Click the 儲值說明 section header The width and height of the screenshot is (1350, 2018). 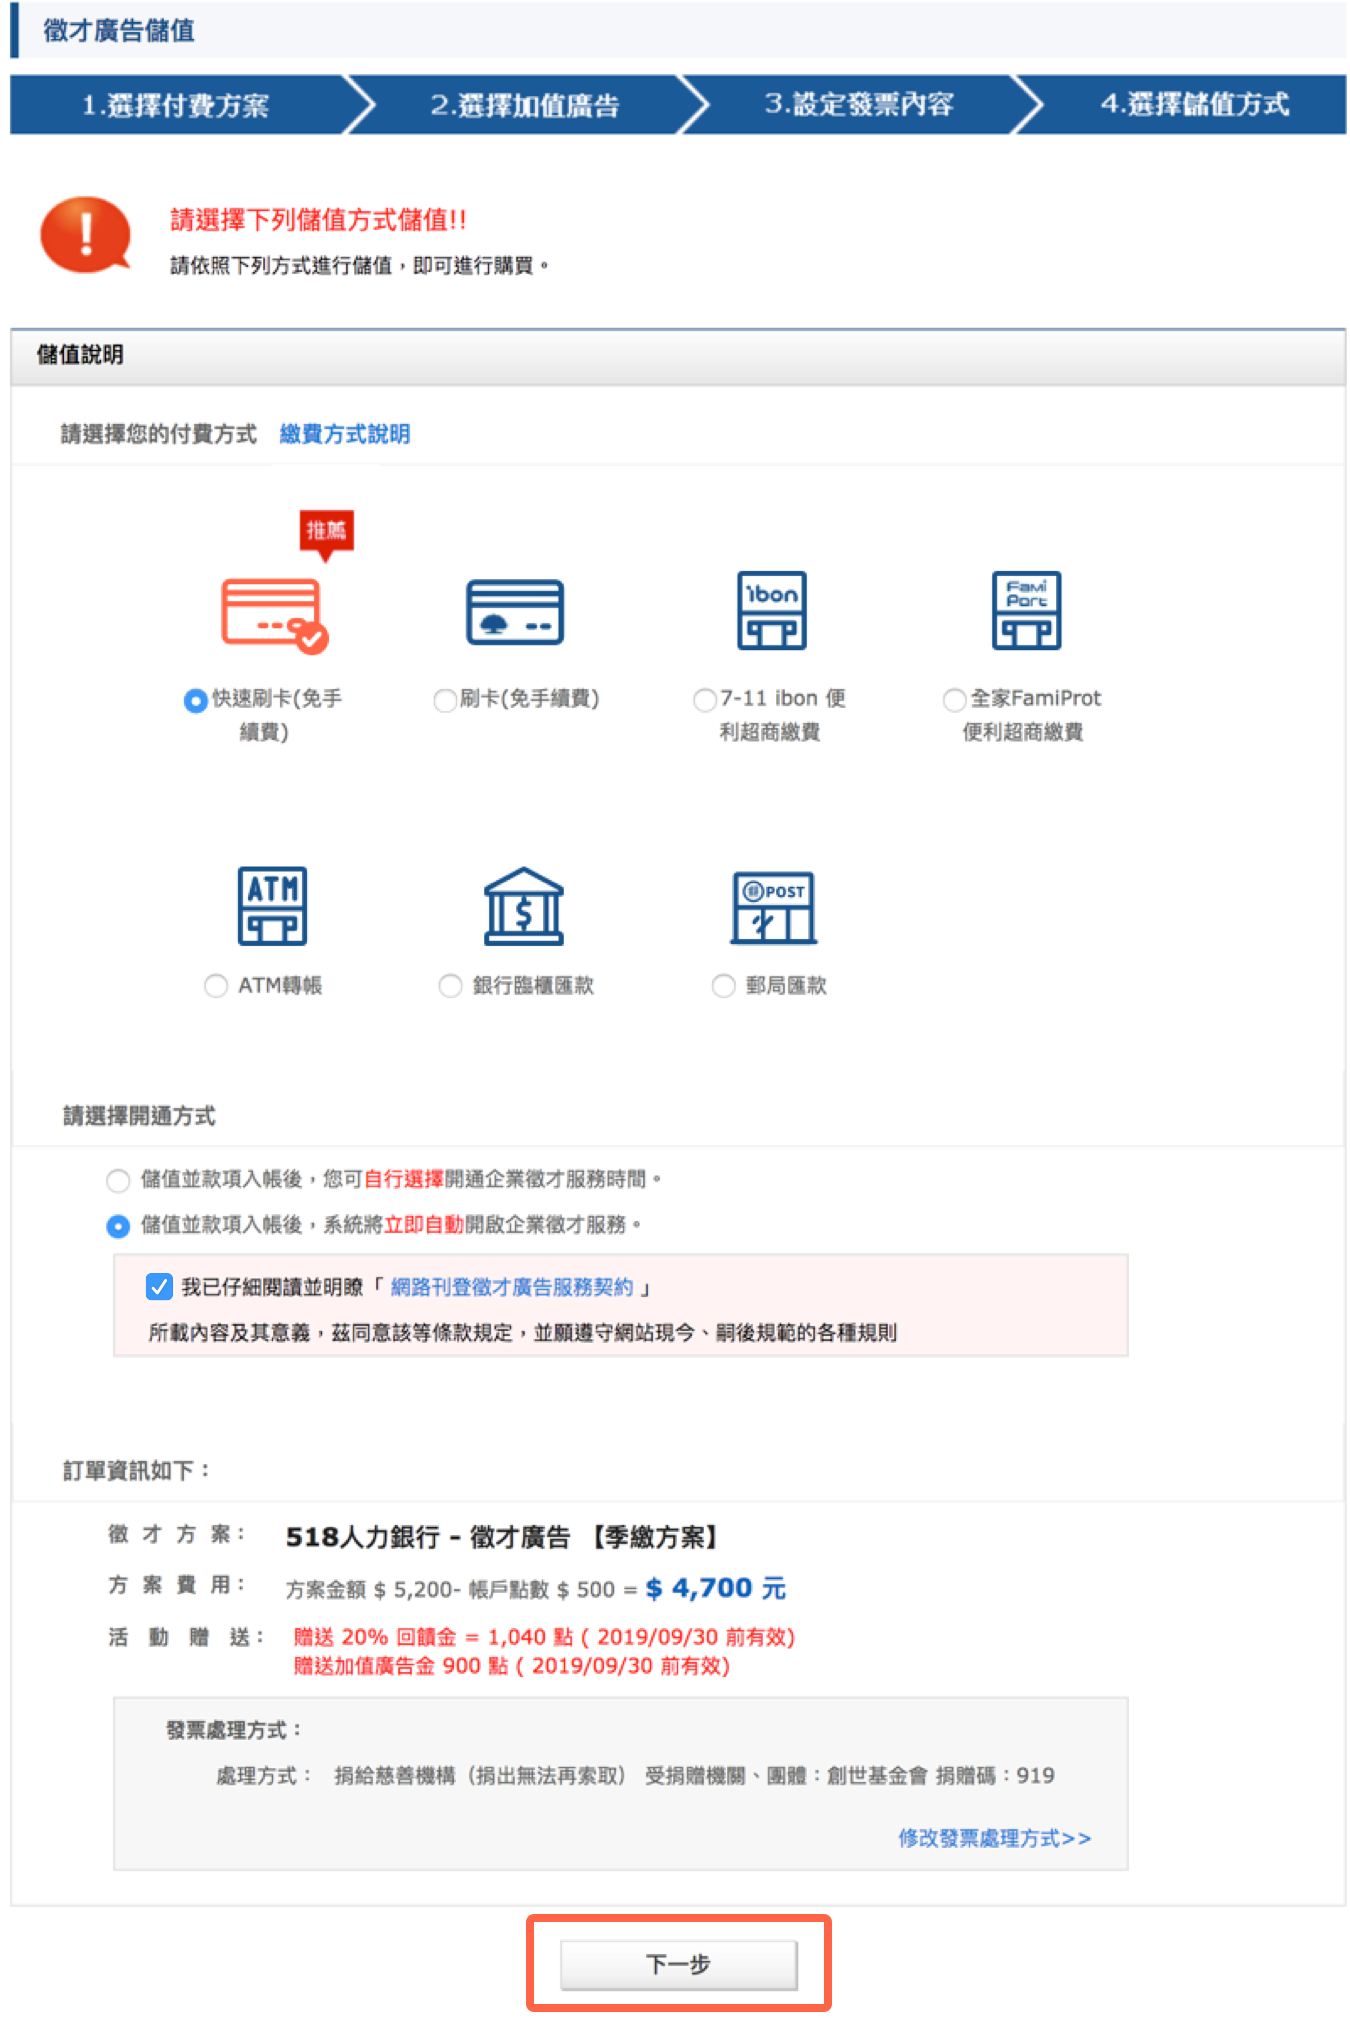[x=678, y=355]
